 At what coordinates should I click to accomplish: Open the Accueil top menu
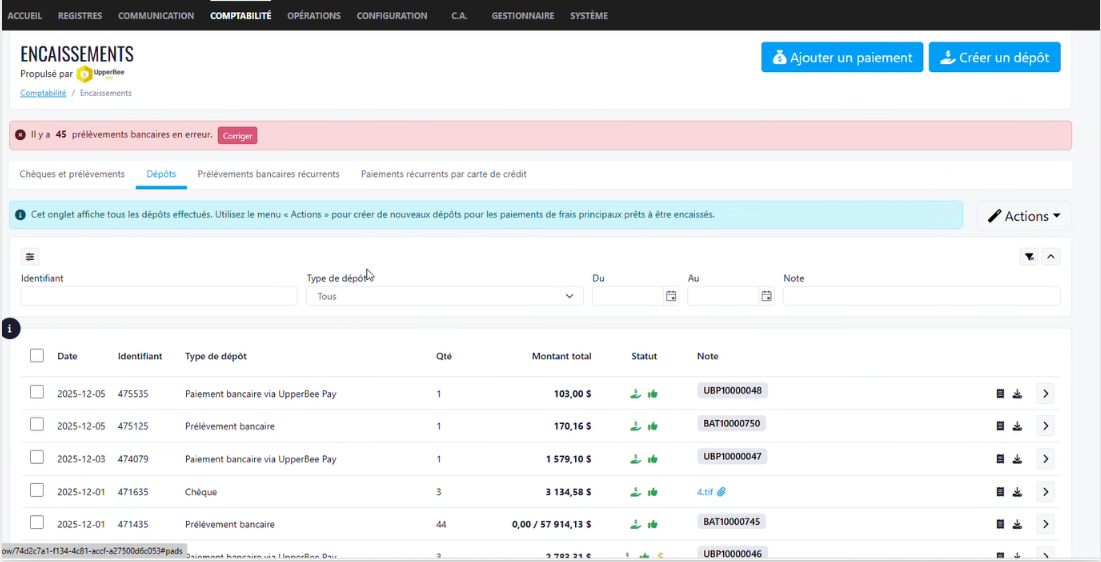[x=25, y=15]
